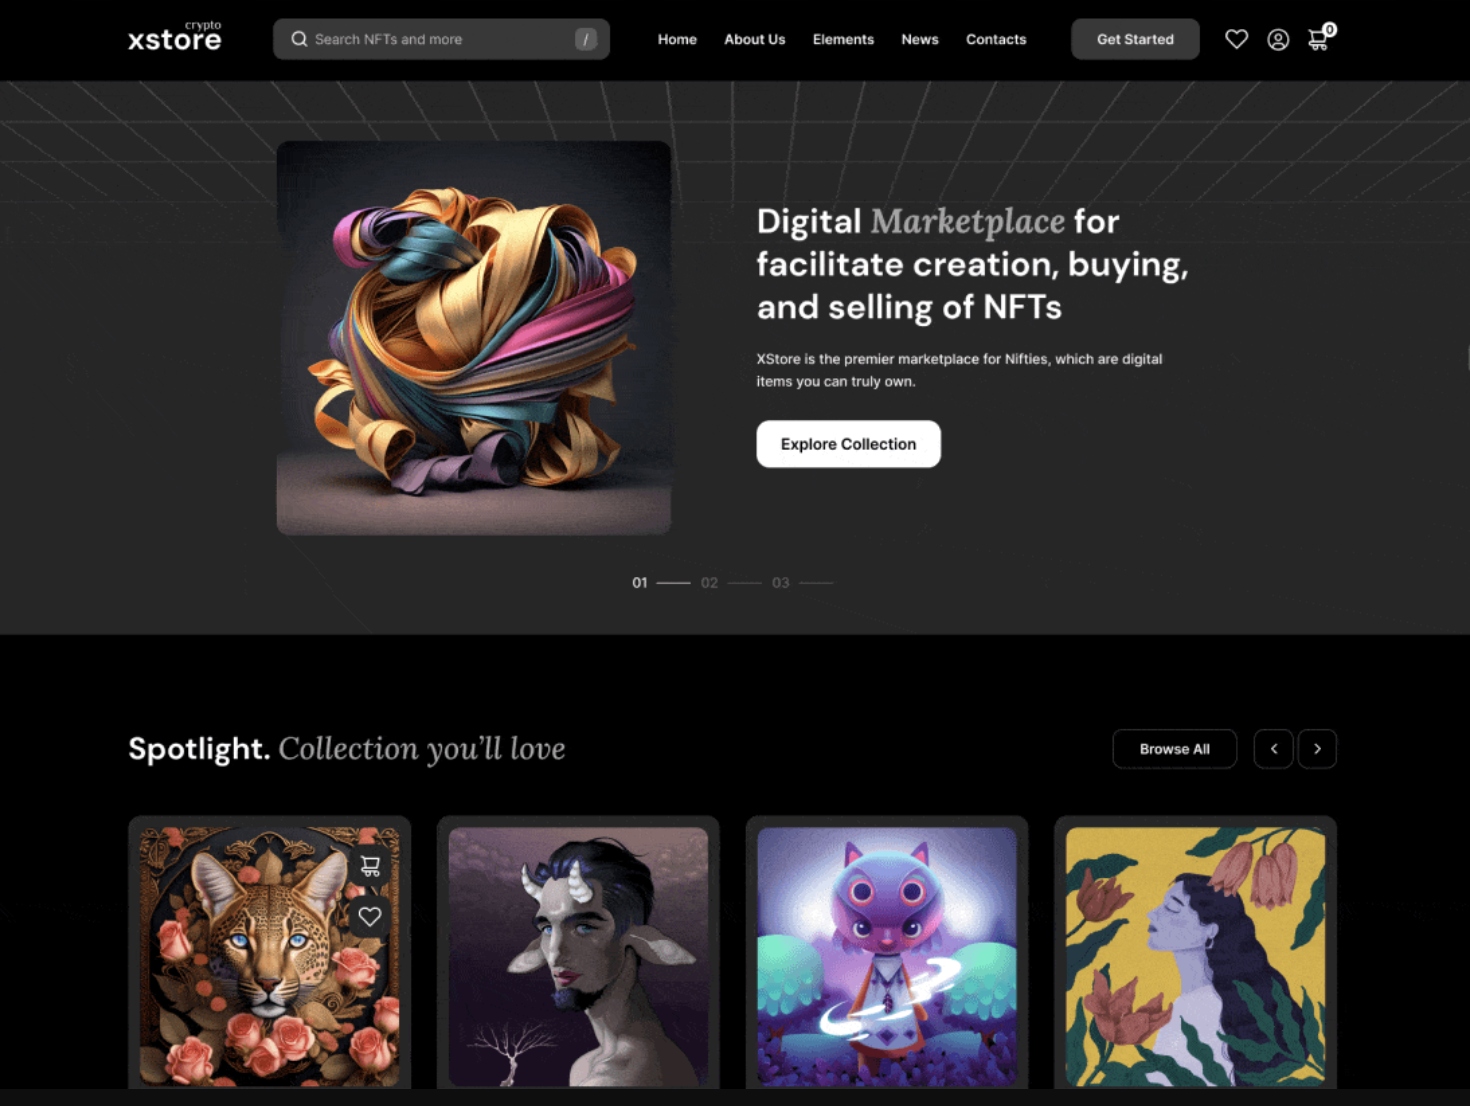1470x1106 pixels.
Task: Click the slash shortcut badge in search
Action: [585, 39]
